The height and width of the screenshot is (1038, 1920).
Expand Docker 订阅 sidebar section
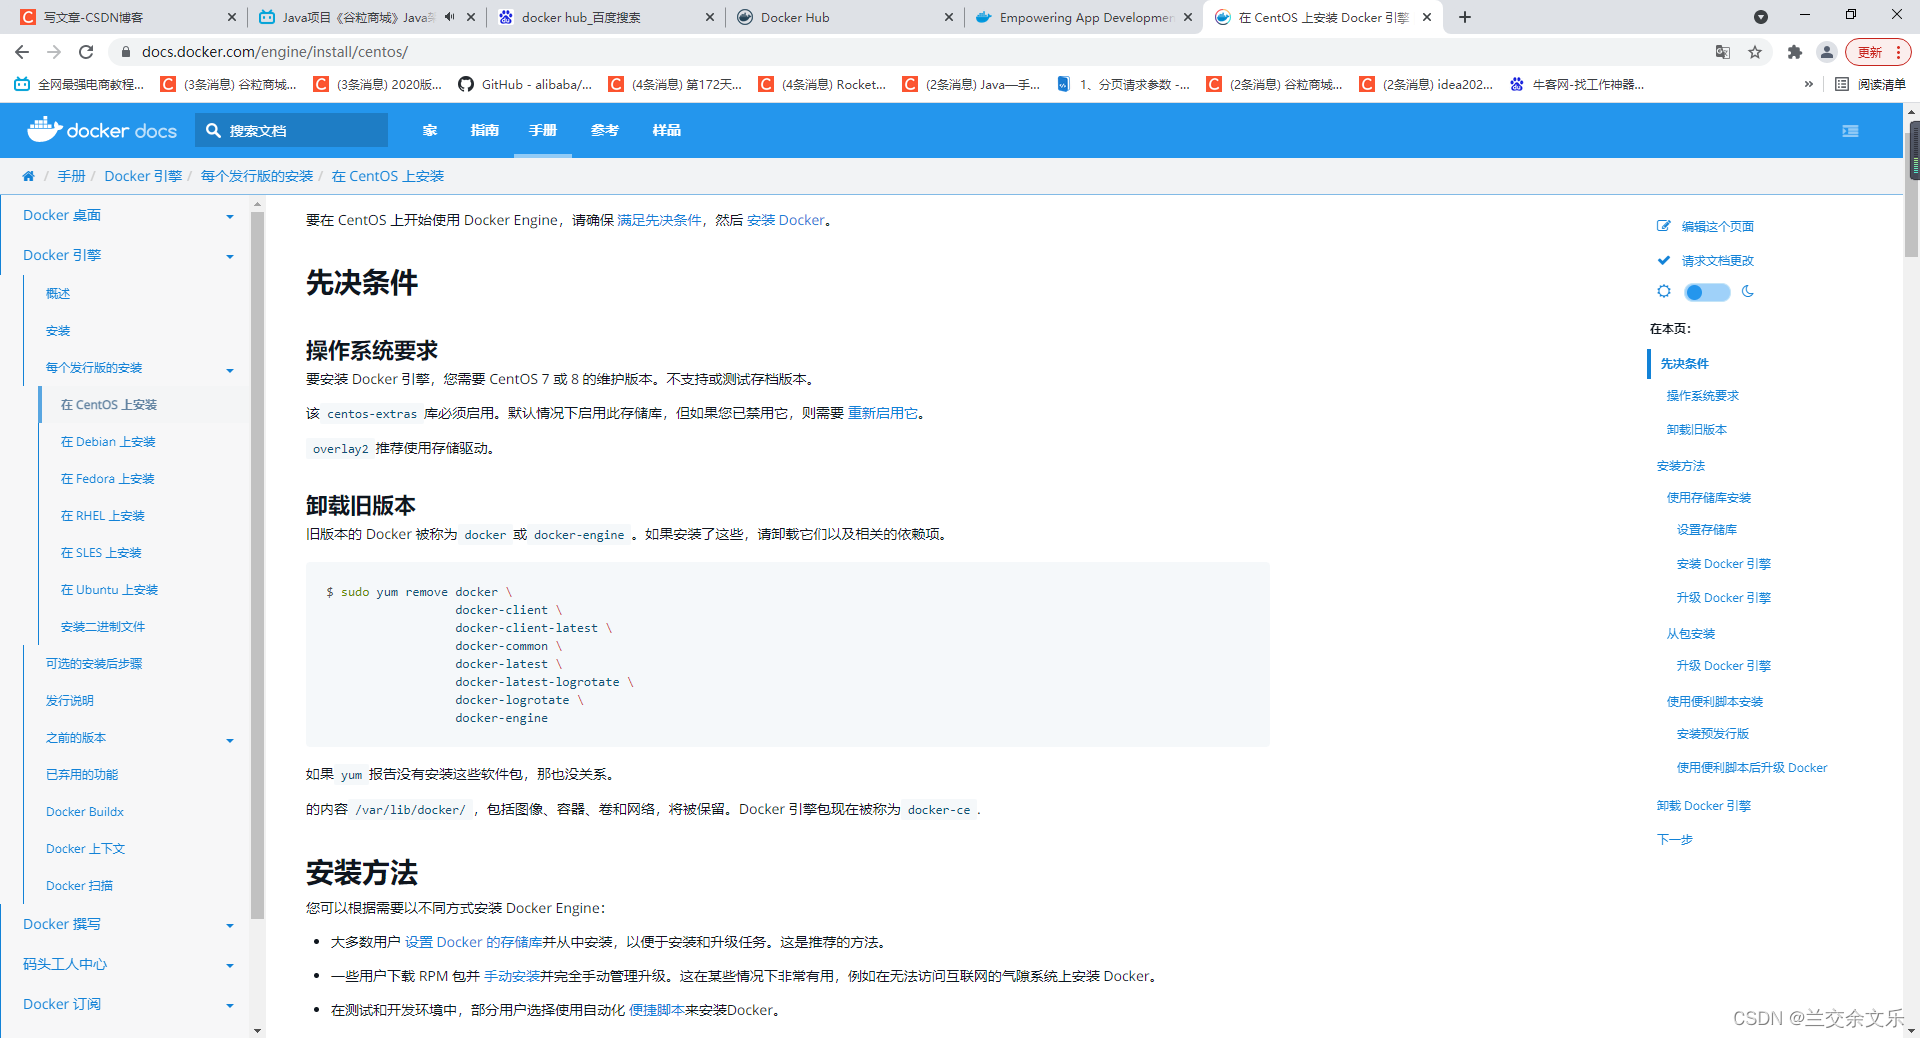point(230,1005)
